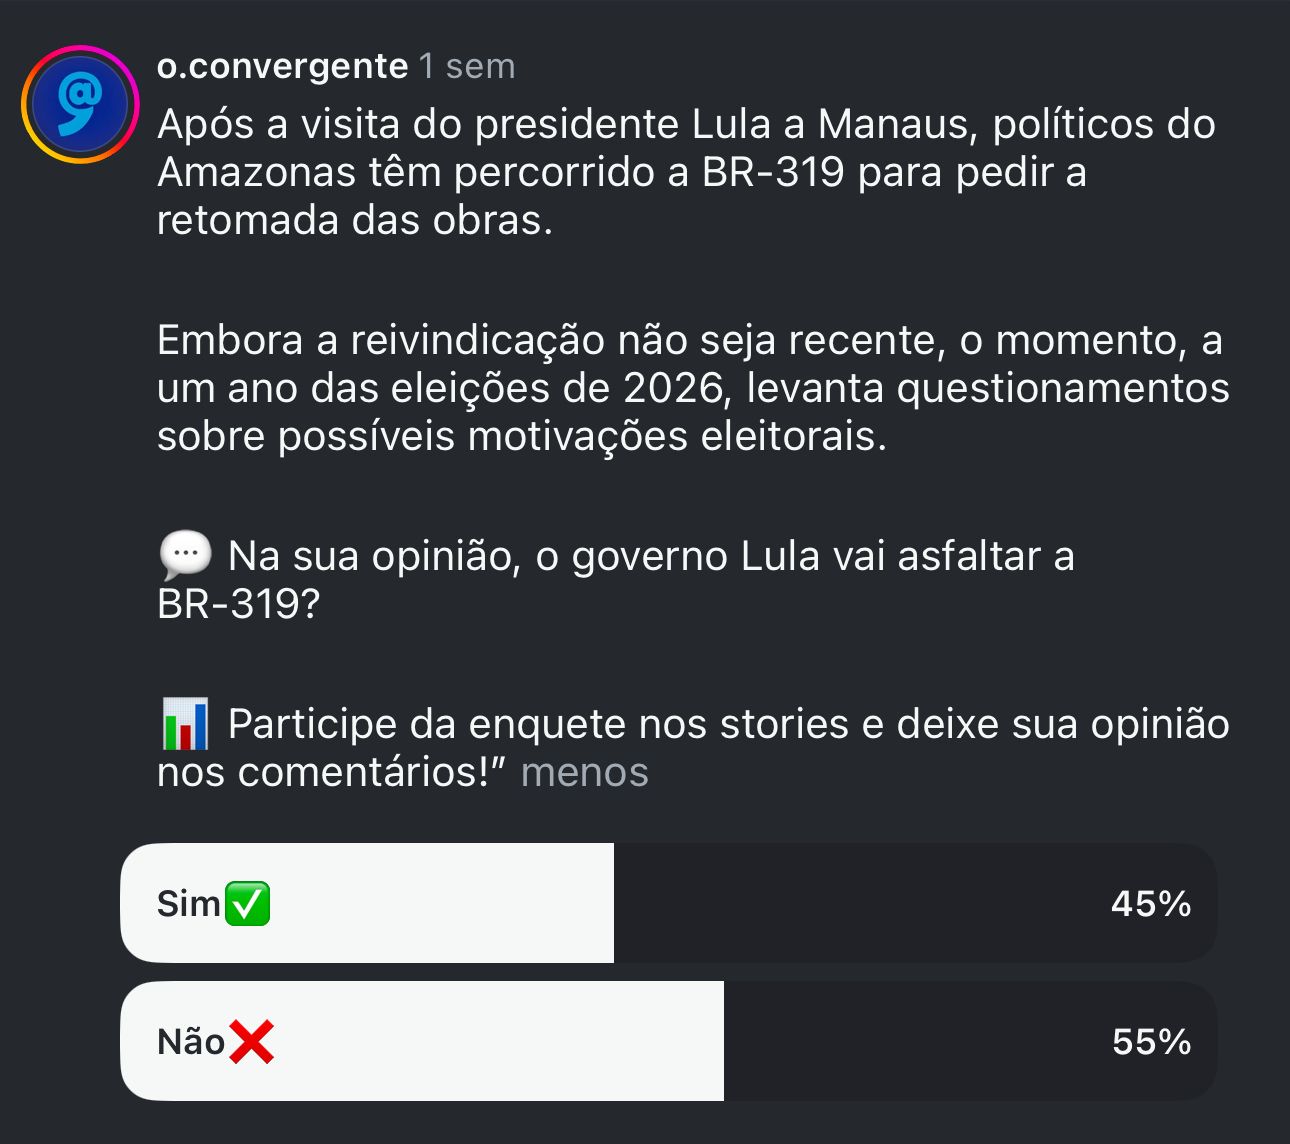Click the o.convergente username

pos(282,66)
